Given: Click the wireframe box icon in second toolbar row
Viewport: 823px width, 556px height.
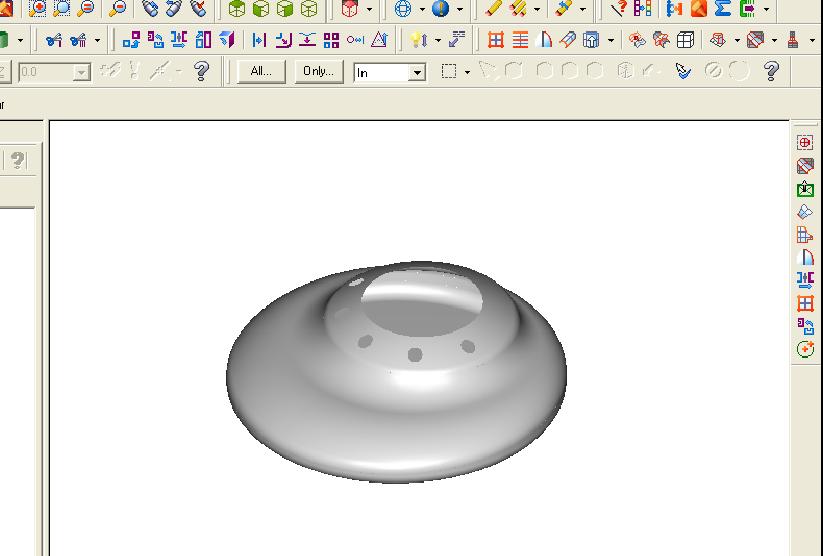Looking at the screenshot, I should point(685,40).
